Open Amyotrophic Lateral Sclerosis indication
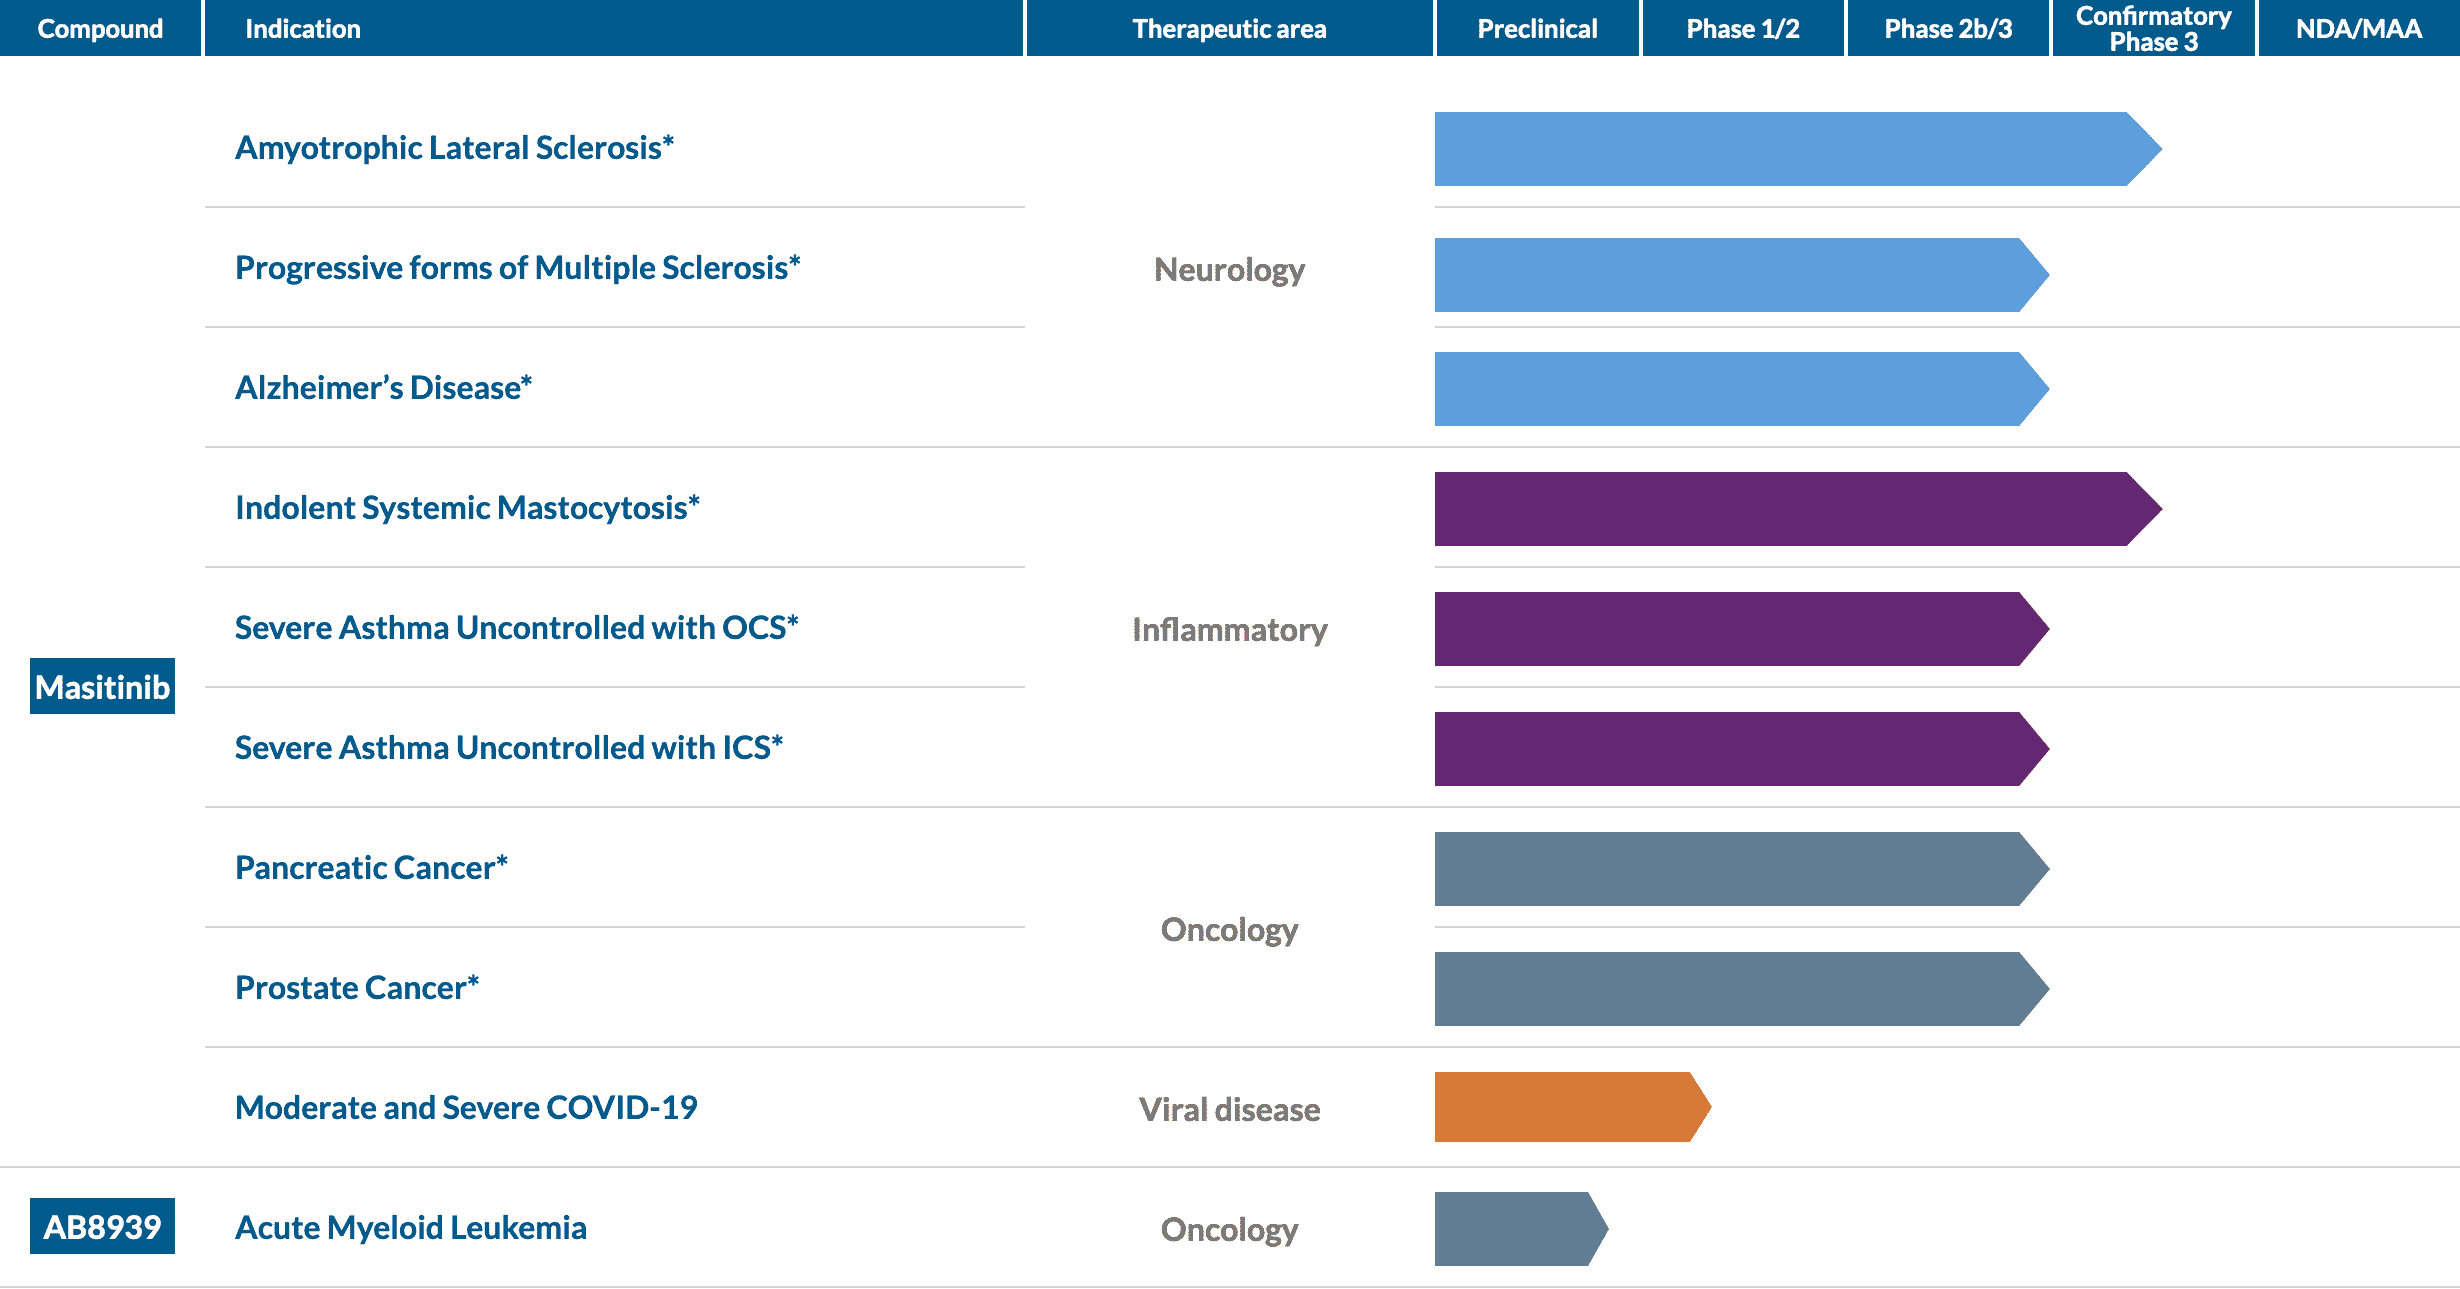The image size is (2460, 1289). (x=455, y=148)
